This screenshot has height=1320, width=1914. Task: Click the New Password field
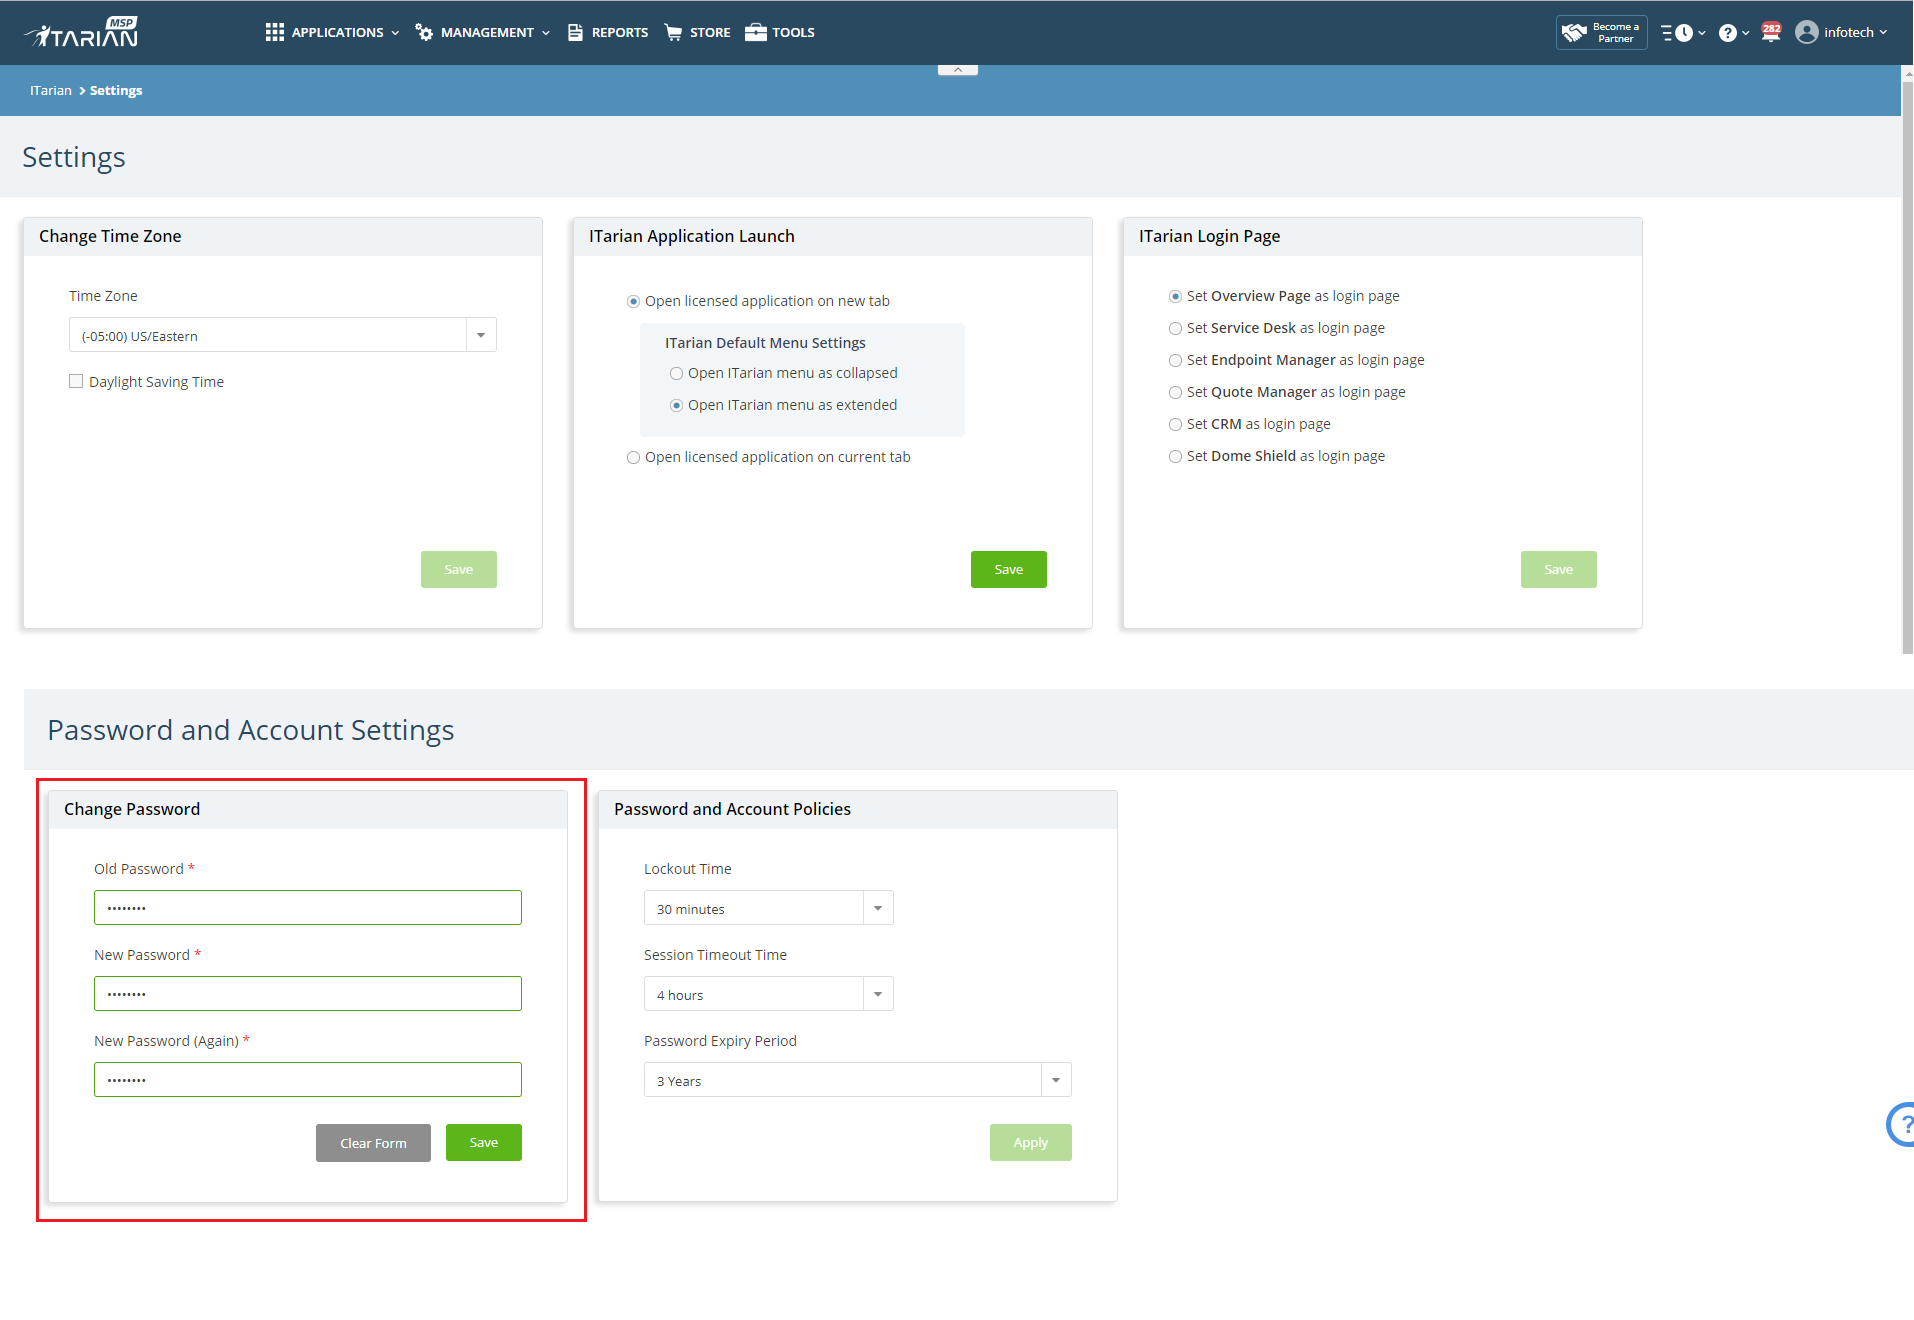308,994
